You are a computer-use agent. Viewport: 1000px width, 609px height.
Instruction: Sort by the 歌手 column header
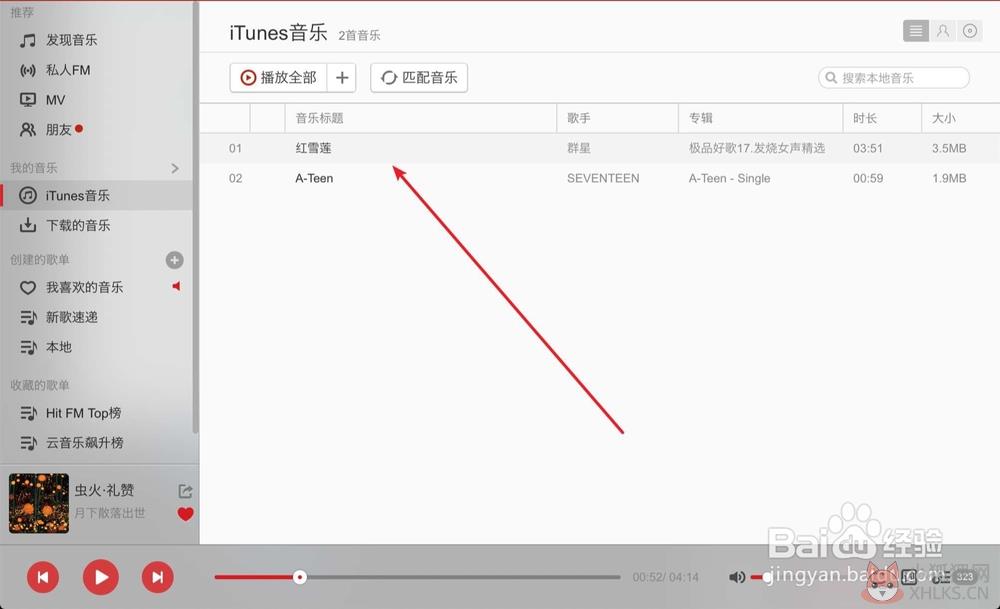point(617,118)
